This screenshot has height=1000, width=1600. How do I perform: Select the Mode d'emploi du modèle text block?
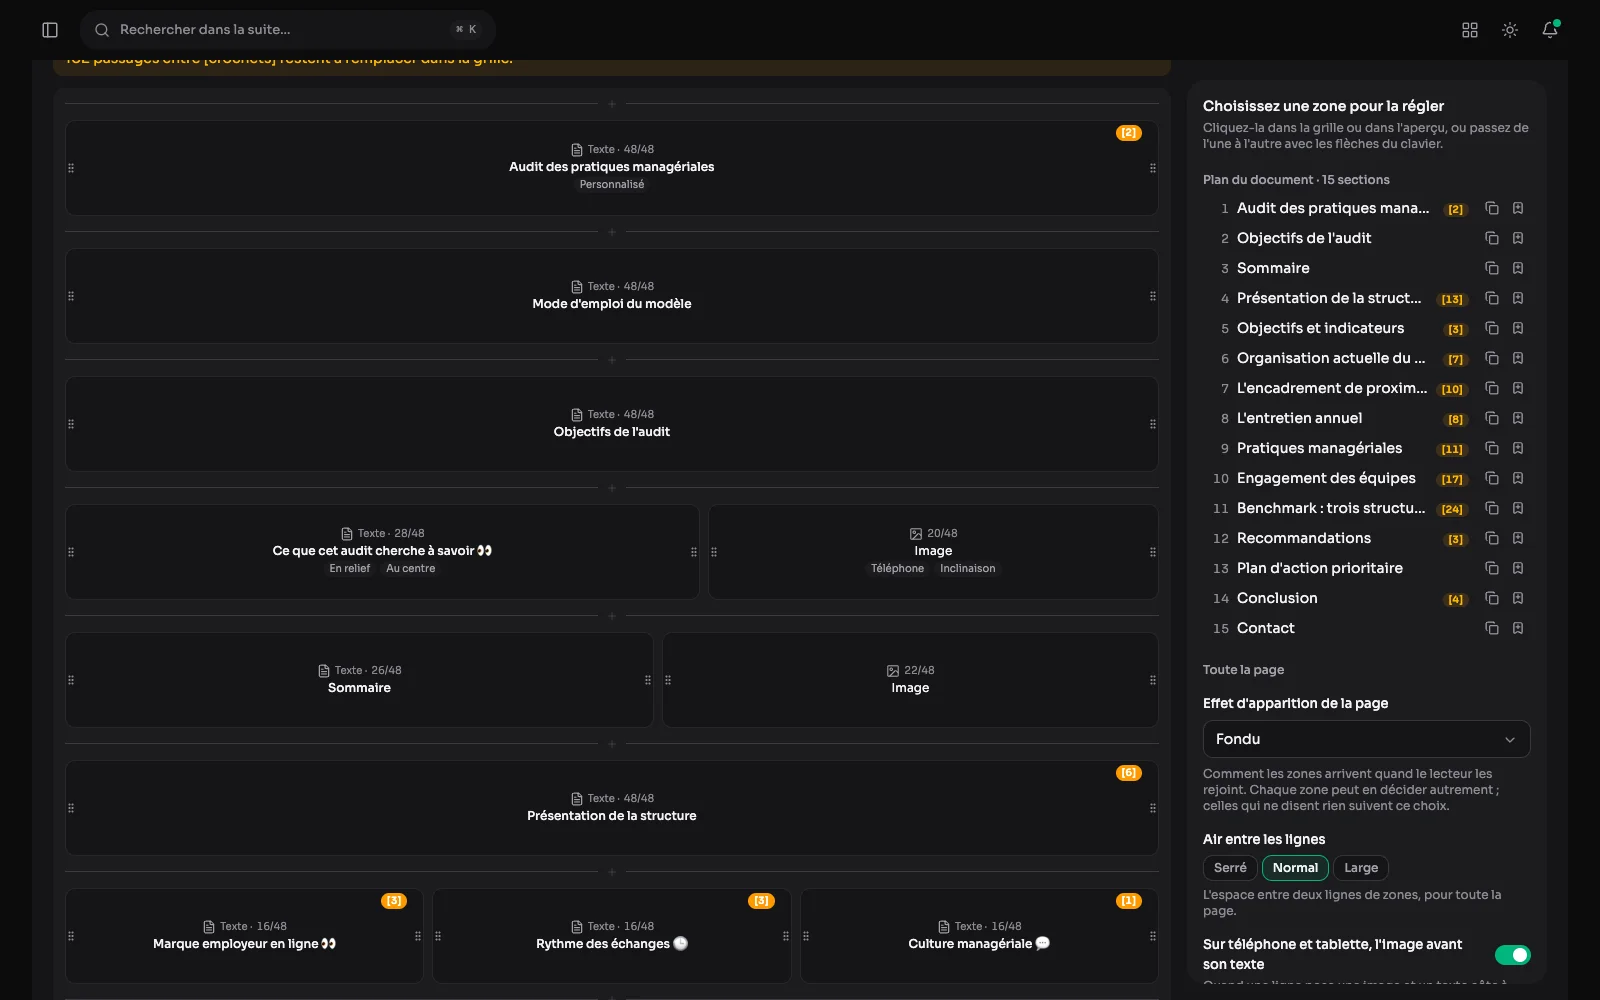(612, 296)
